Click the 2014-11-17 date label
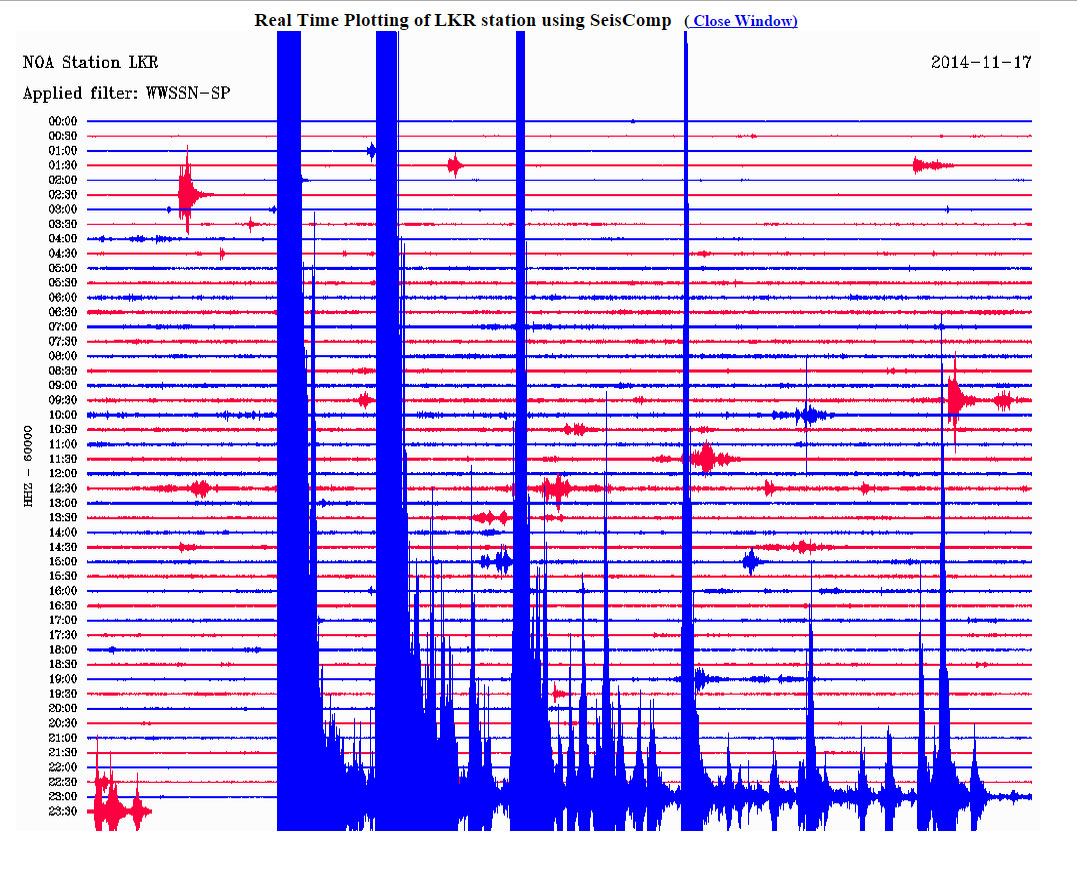 coord(981,62)
